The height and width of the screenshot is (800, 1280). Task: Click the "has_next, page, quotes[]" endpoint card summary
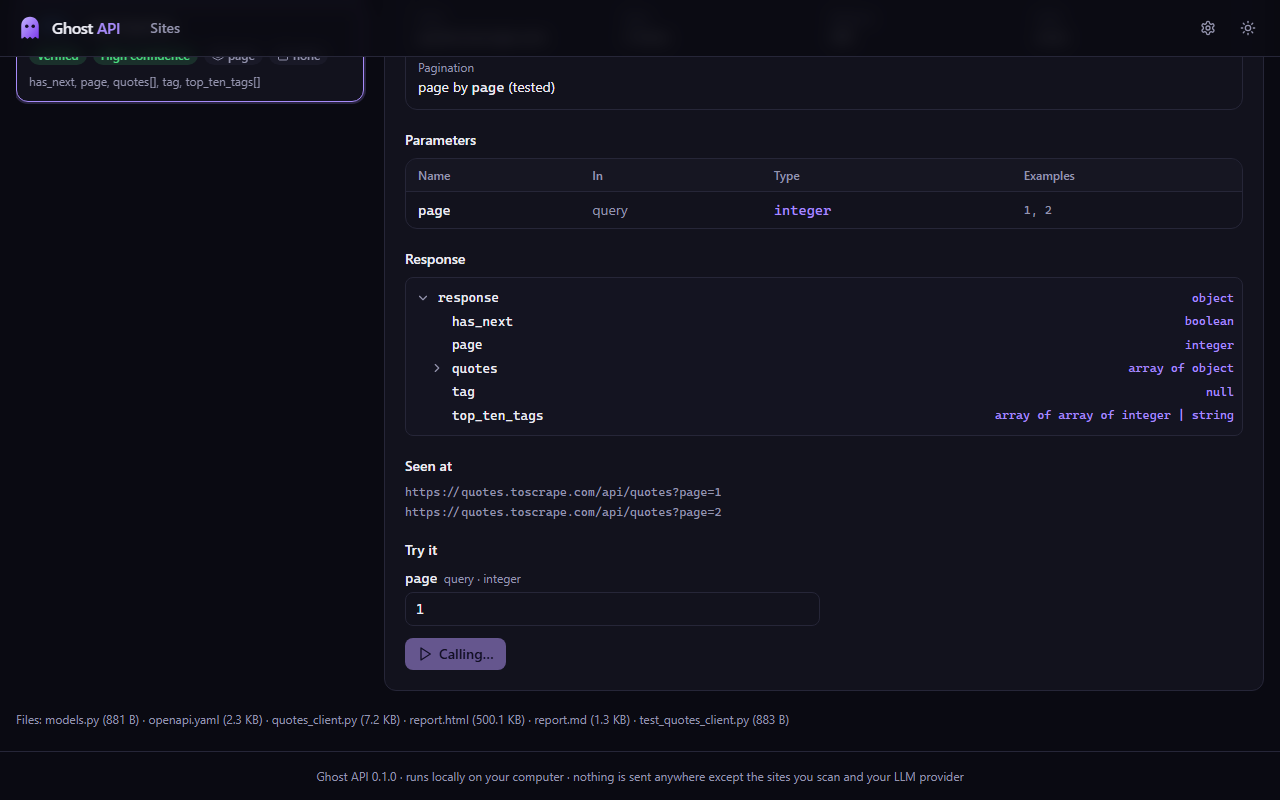click(x=145, y=82)
